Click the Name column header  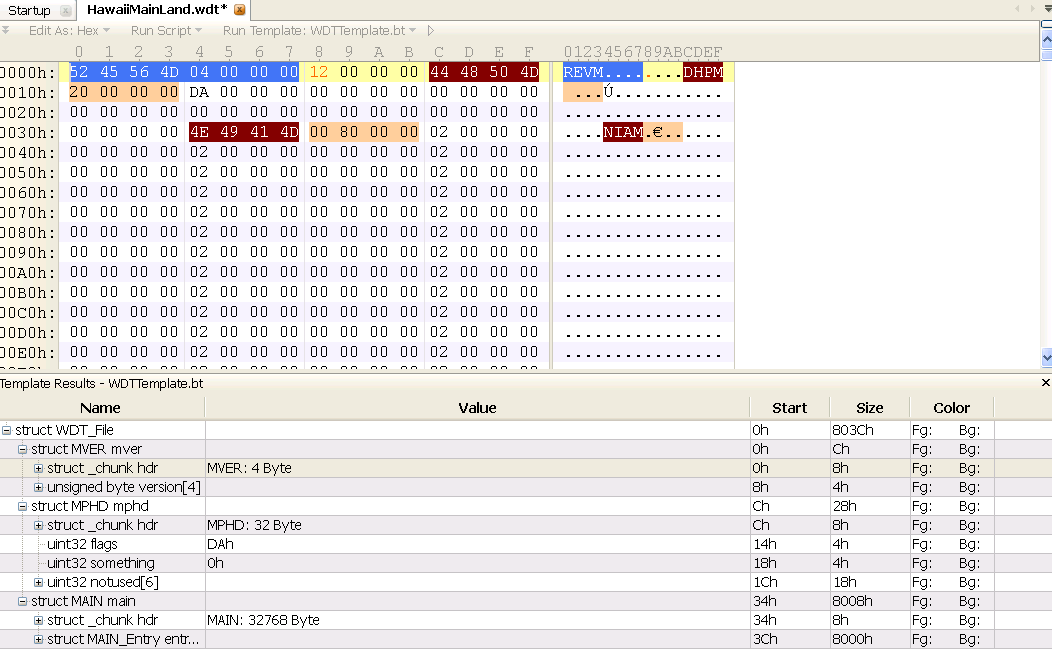click(101, 408)
